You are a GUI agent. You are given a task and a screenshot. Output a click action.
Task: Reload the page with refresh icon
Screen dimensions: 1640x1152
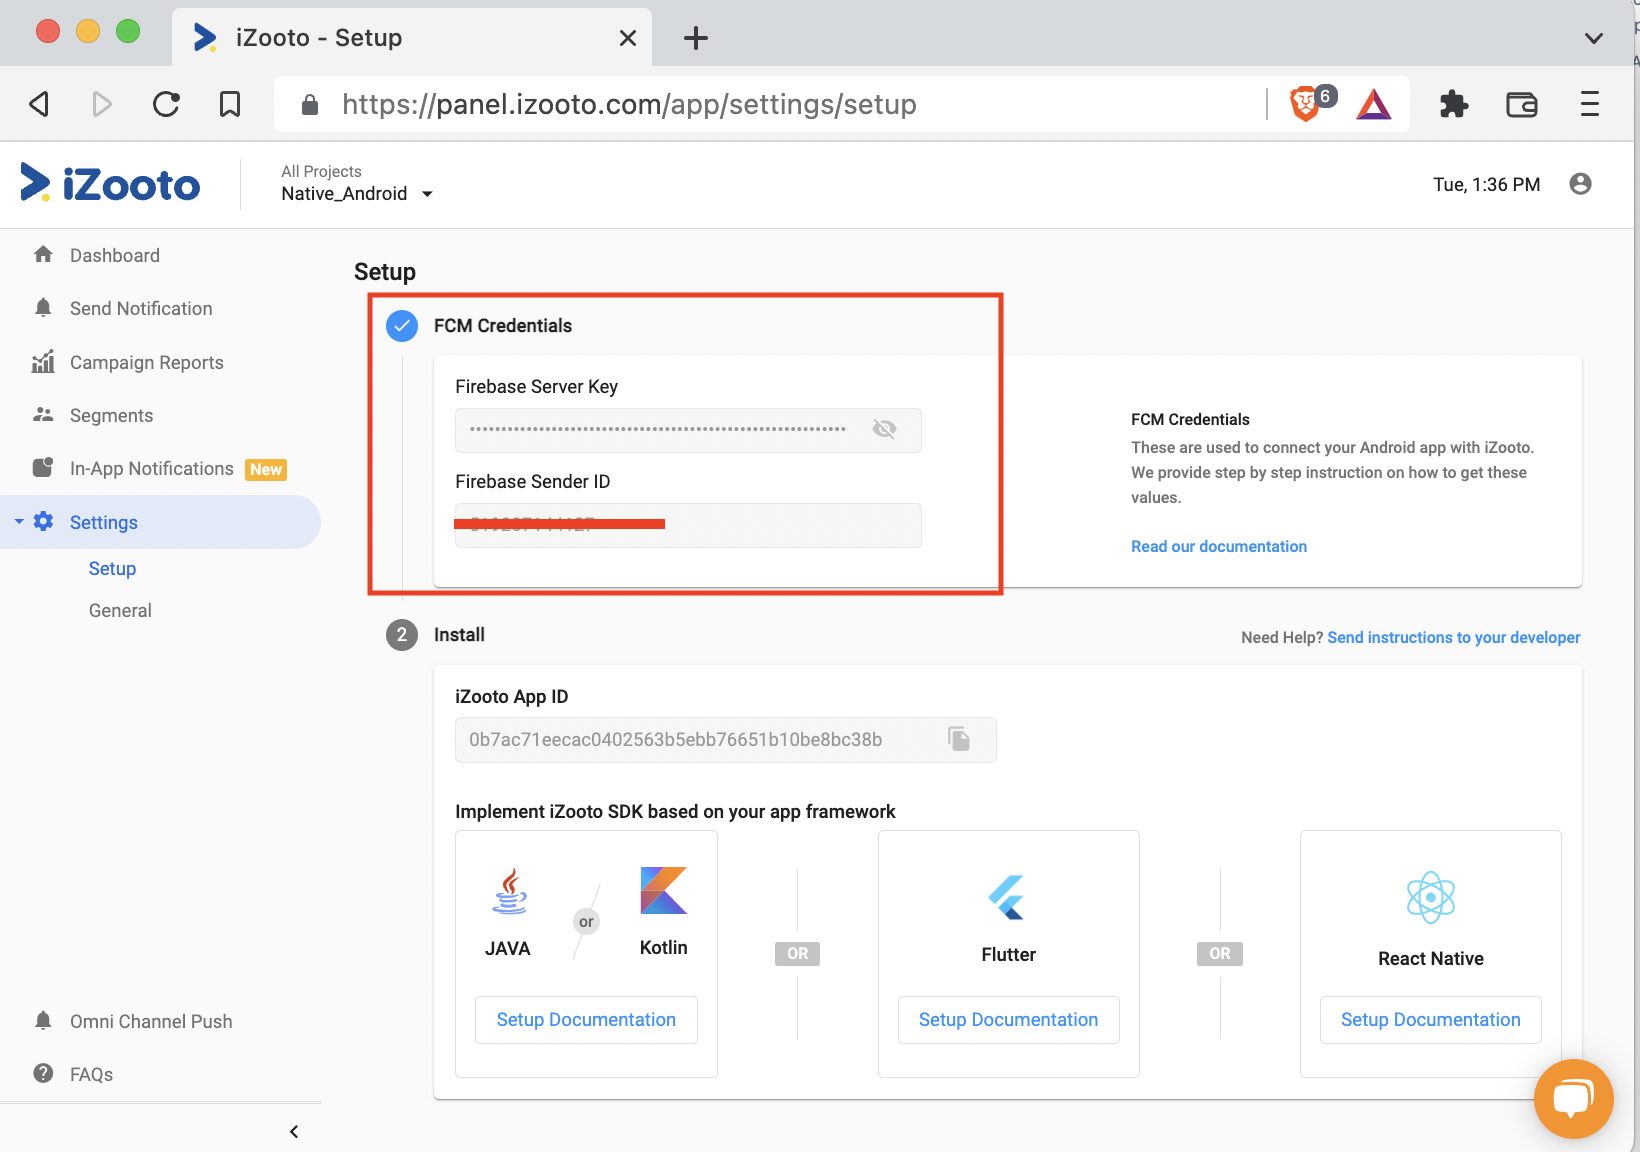166,104
